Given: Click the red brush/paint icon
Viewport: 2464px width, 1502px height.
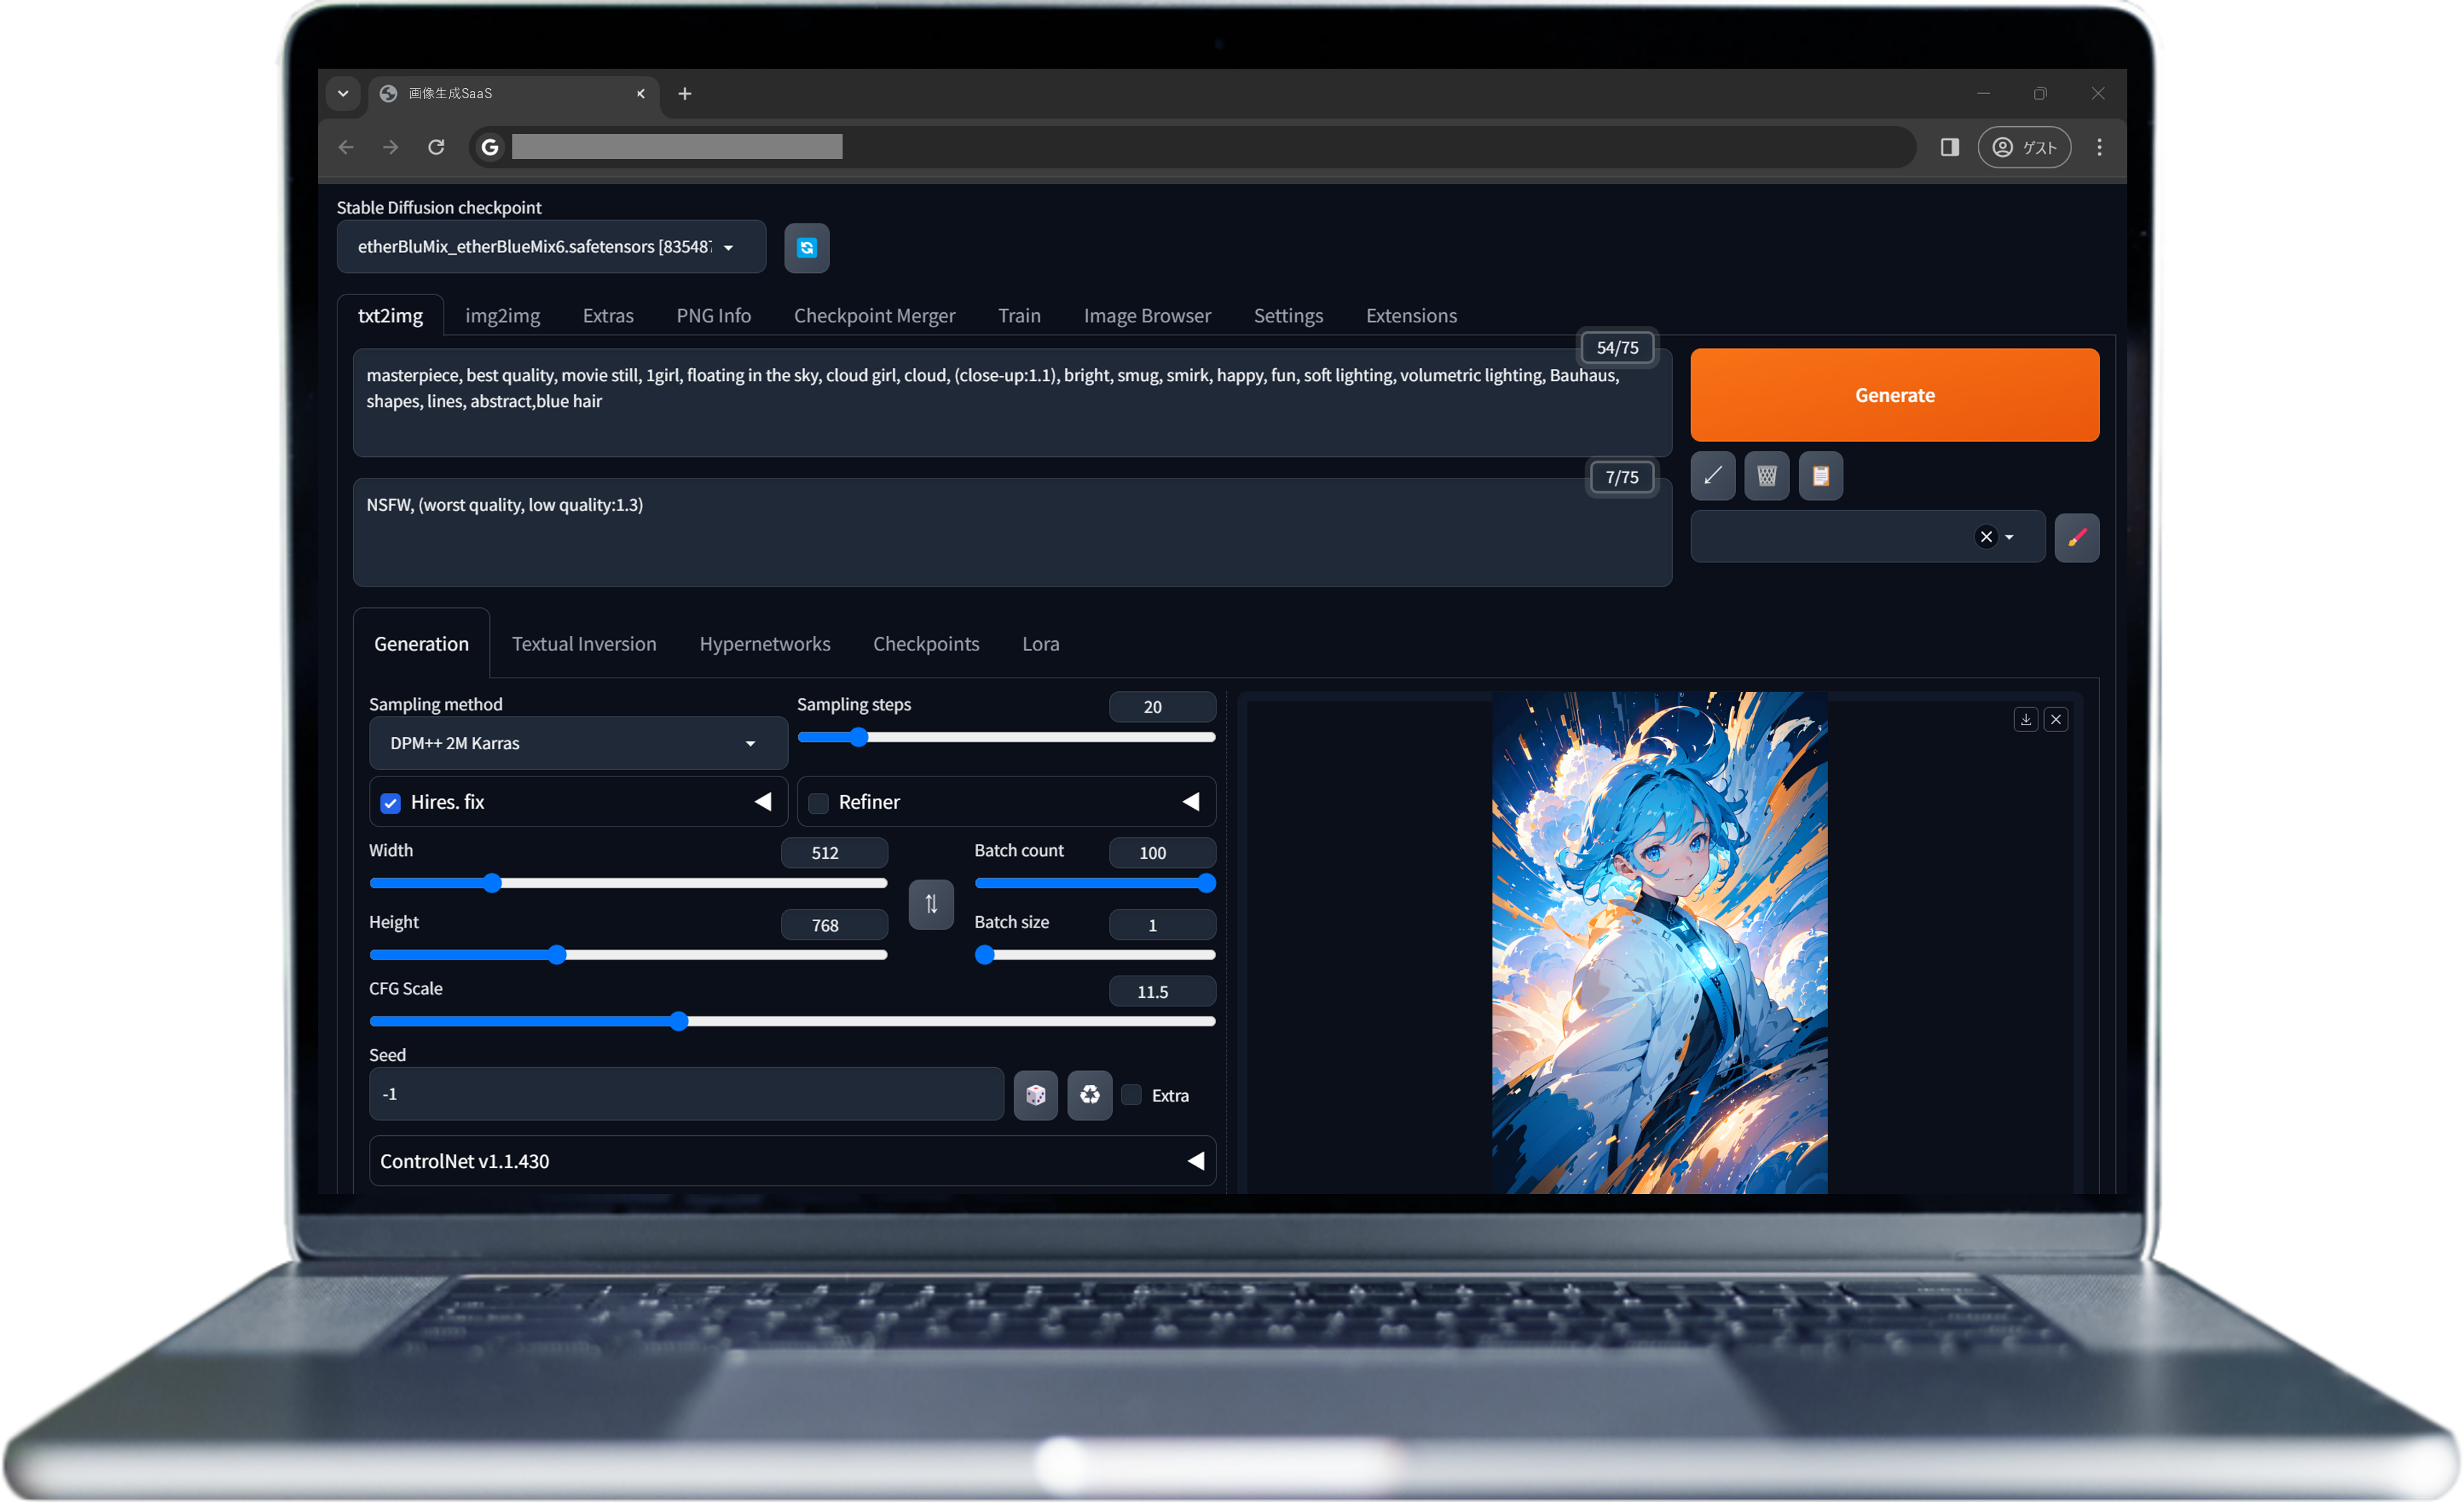Looking at the screenshot, I should [x=2079, y=536].
